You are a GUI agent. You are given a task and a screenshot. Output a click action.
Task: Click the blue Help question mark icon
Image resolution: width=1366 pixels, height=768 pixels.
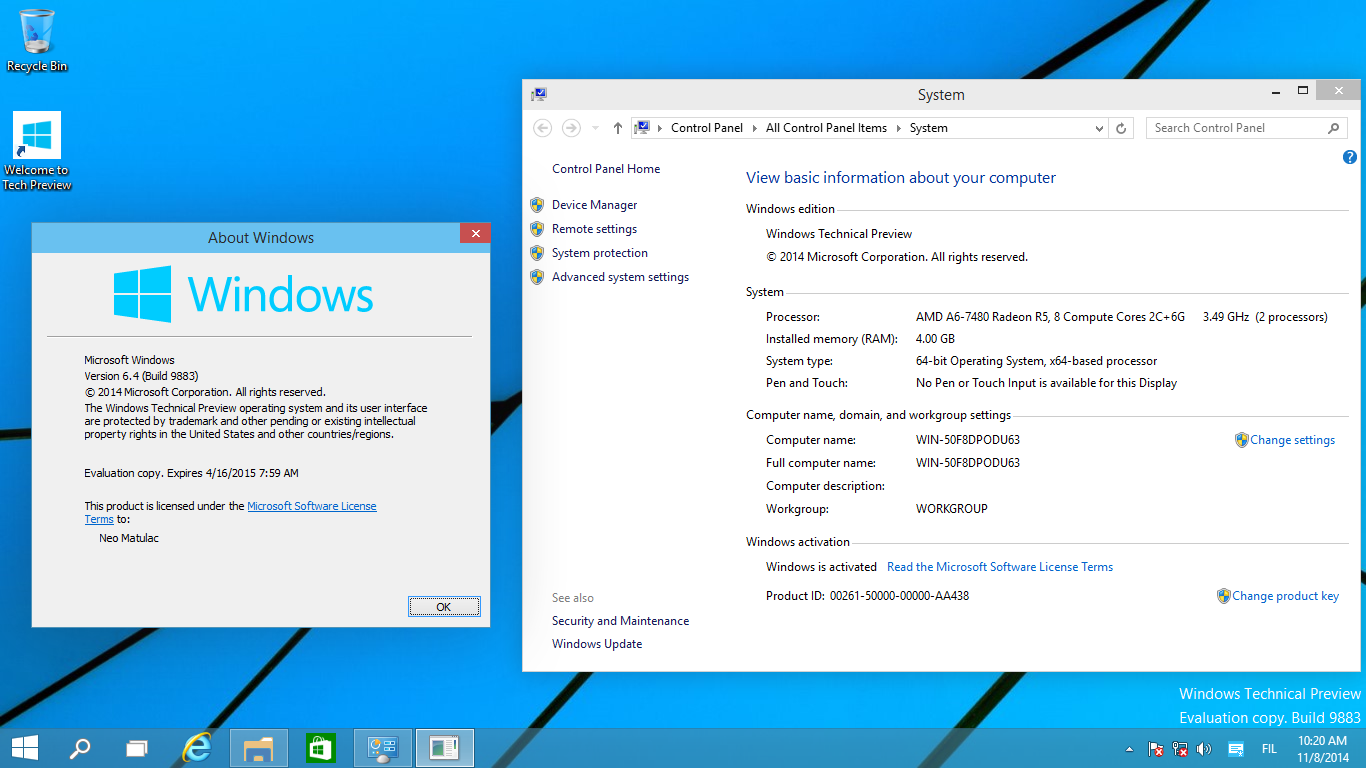pos(1349,157)
